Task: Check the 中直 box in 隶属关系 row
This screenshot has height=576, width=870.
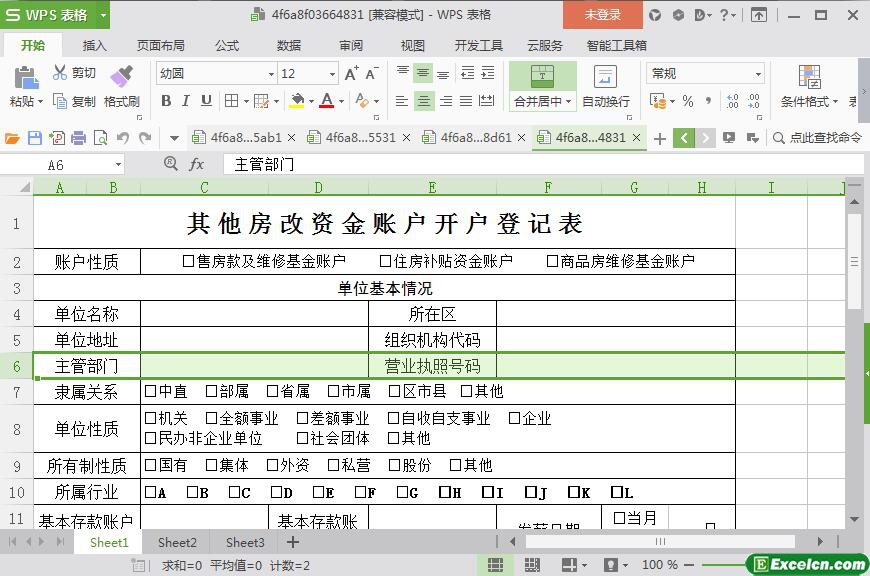Action: pyautogui.click(x=150, y=391)
